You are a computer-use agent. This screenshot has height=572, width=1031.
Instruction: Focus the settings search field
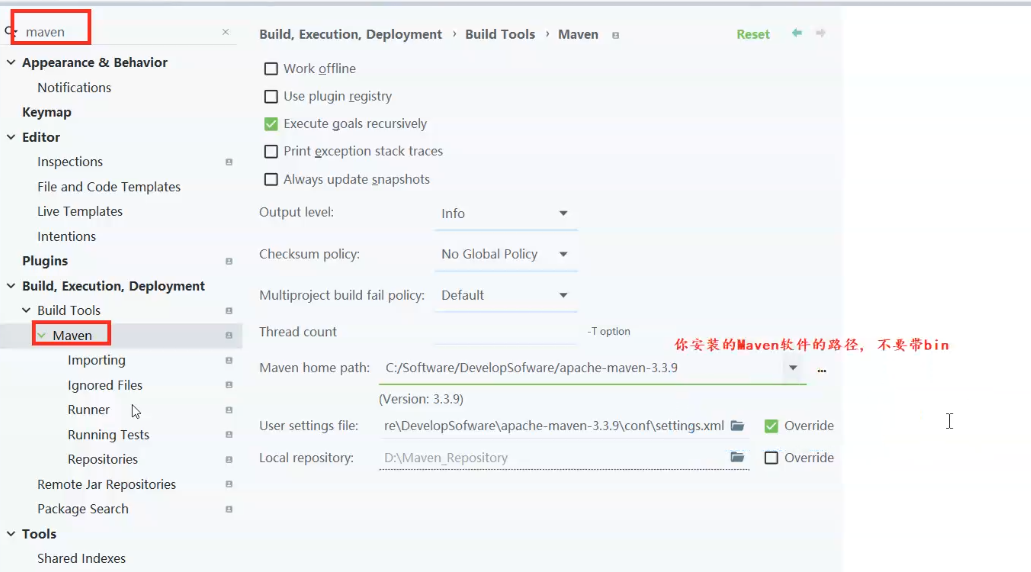click(x=118, y=32)
